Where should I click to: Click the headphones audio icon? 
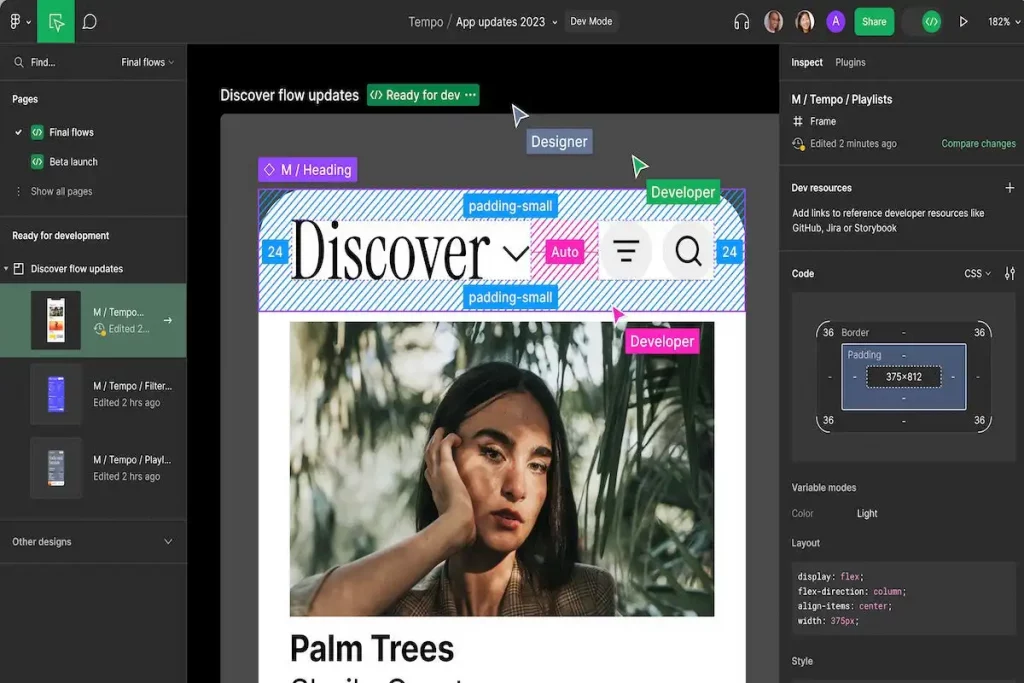click(741, 22)
